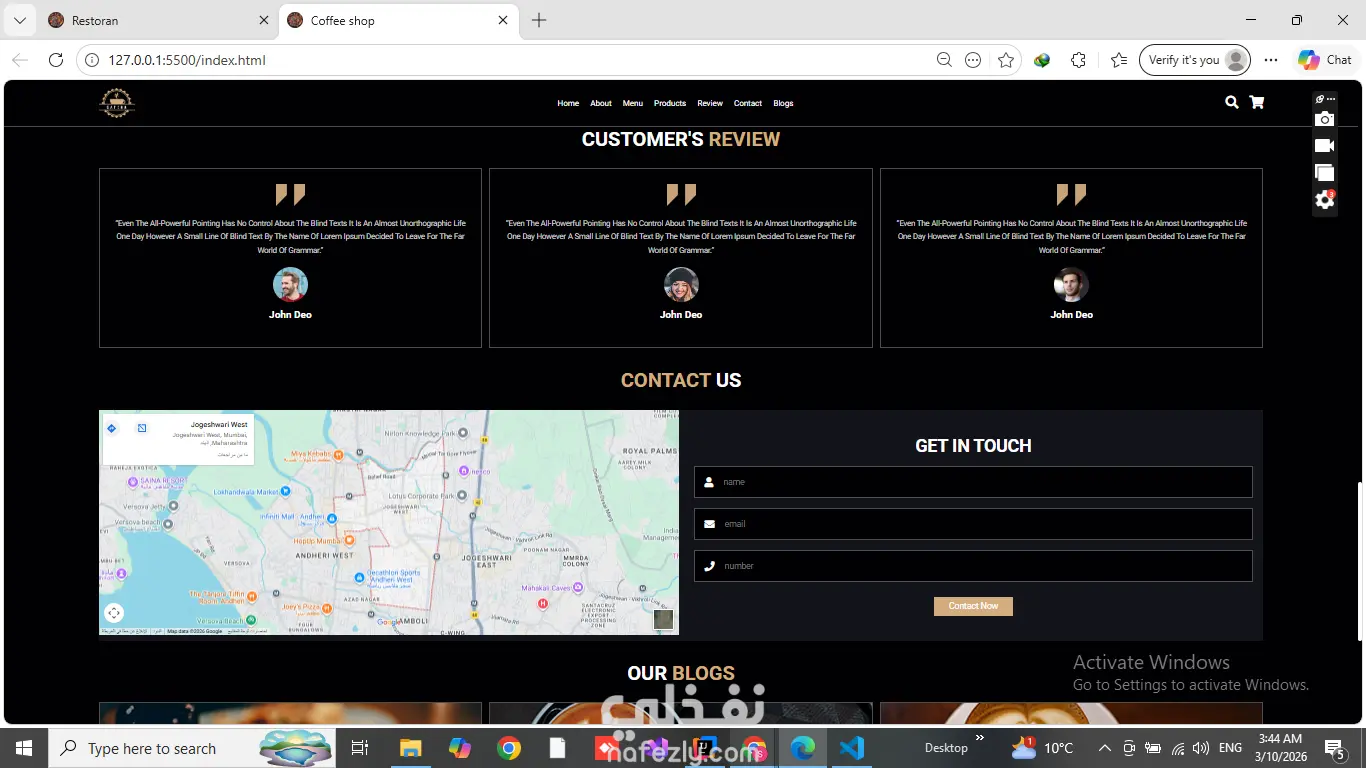Click the stacked windows gallery icon

coord(1324,173)
